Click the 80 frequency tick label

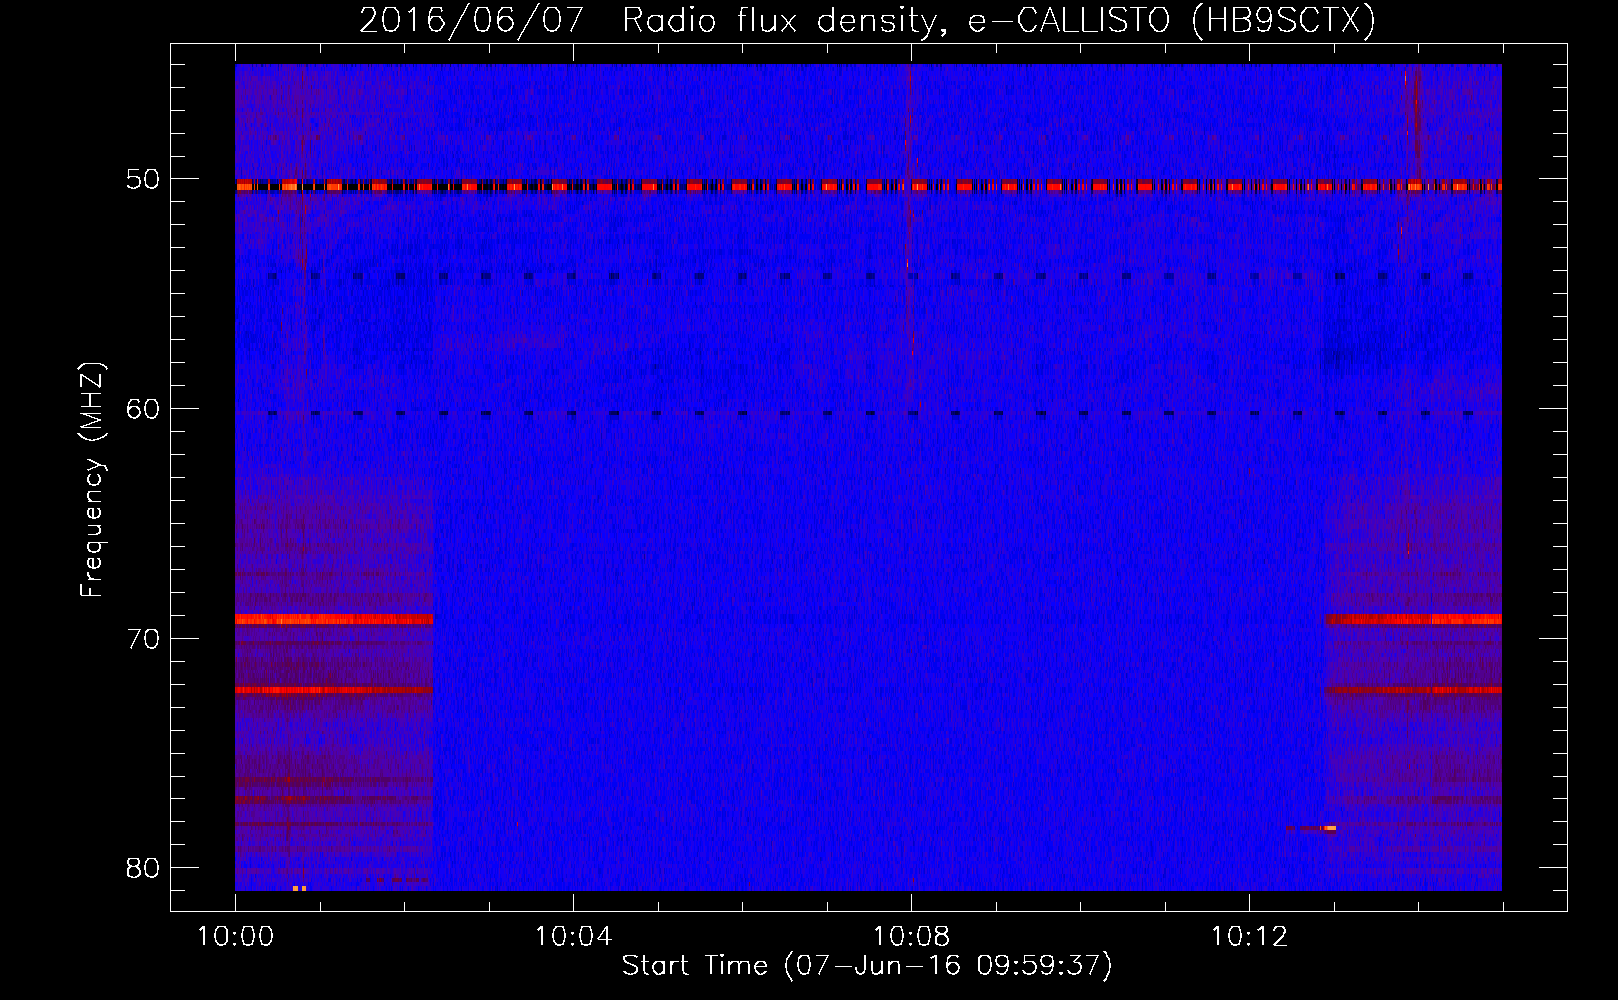(144, 867)
